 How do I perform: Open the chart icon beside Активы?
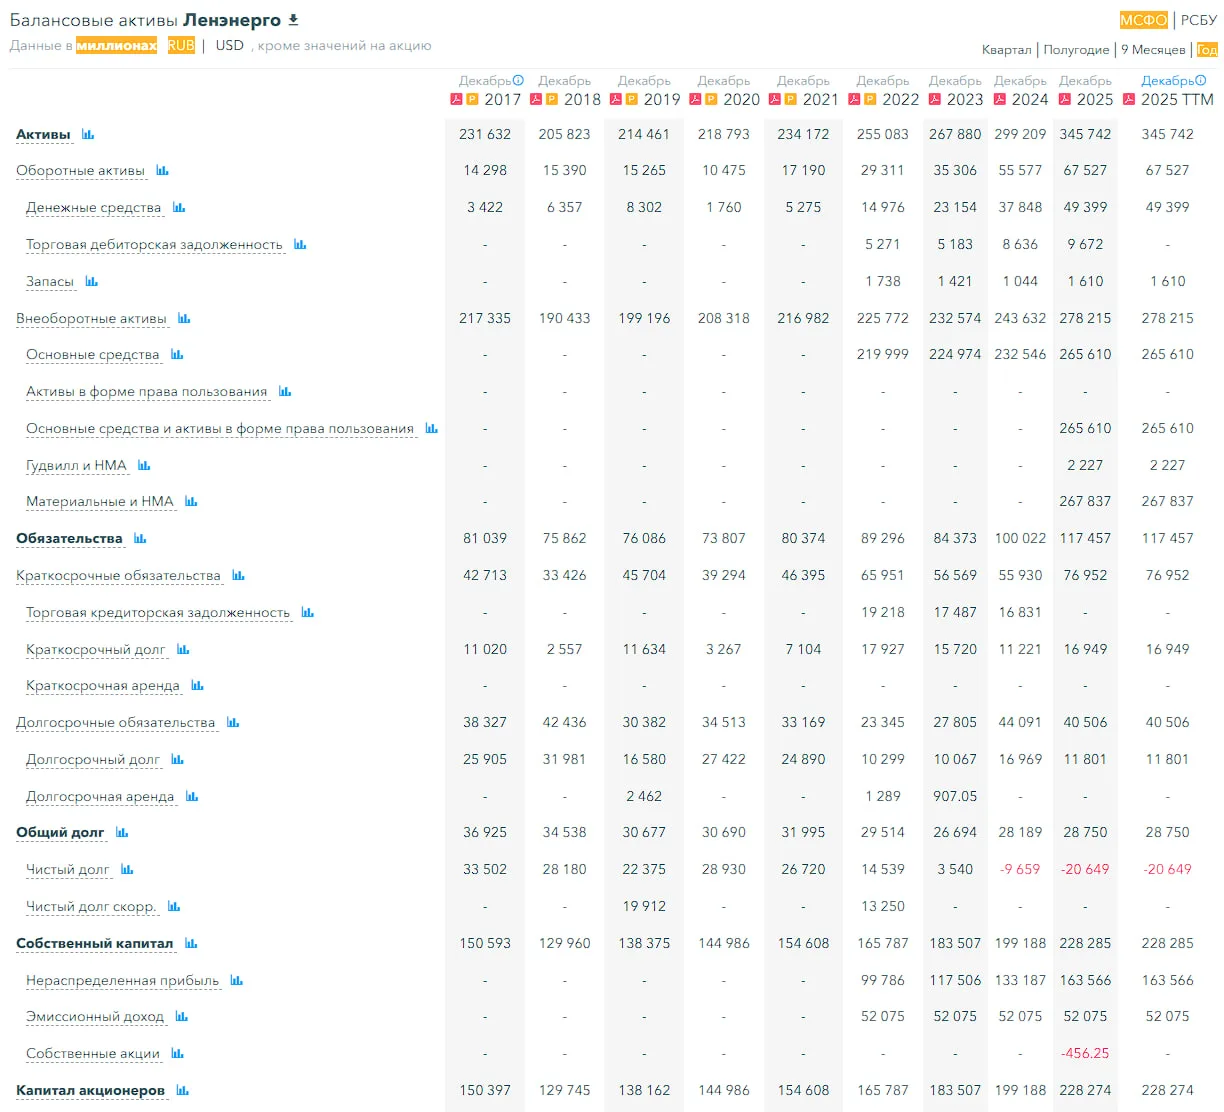88,134
